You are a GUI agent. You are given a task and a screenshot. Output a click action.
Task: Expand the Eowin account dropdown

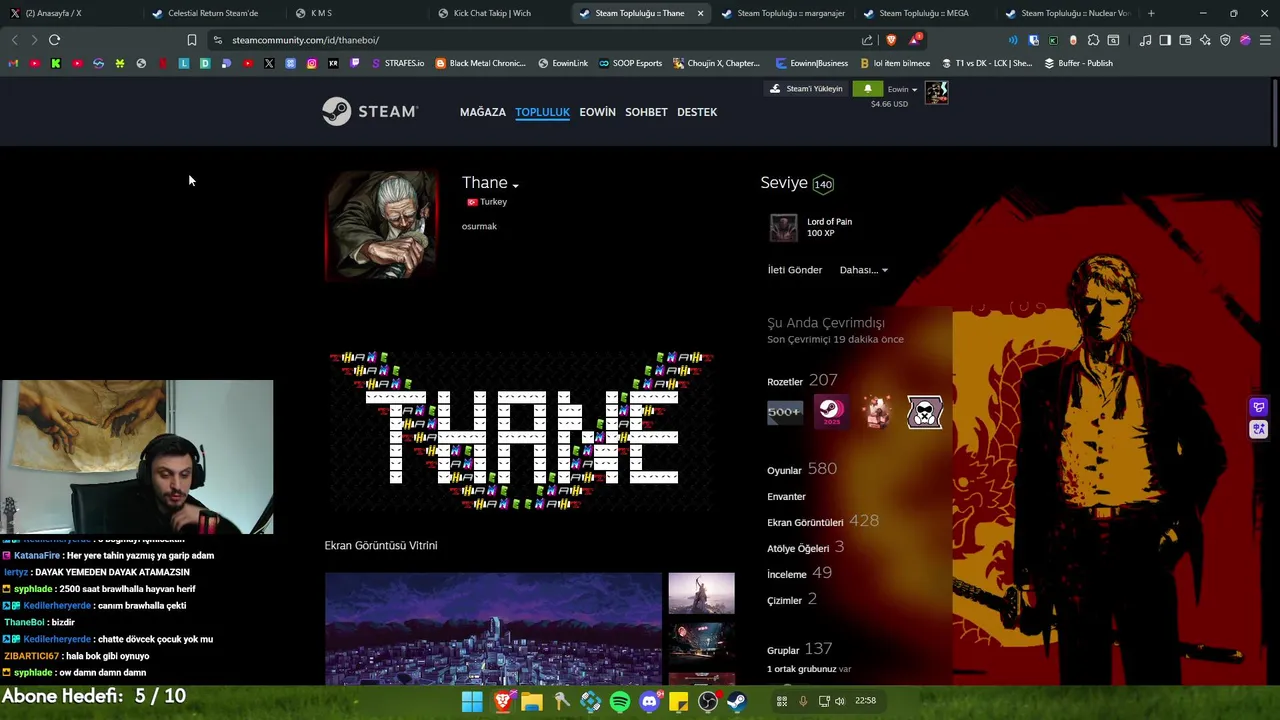[902, 89]
